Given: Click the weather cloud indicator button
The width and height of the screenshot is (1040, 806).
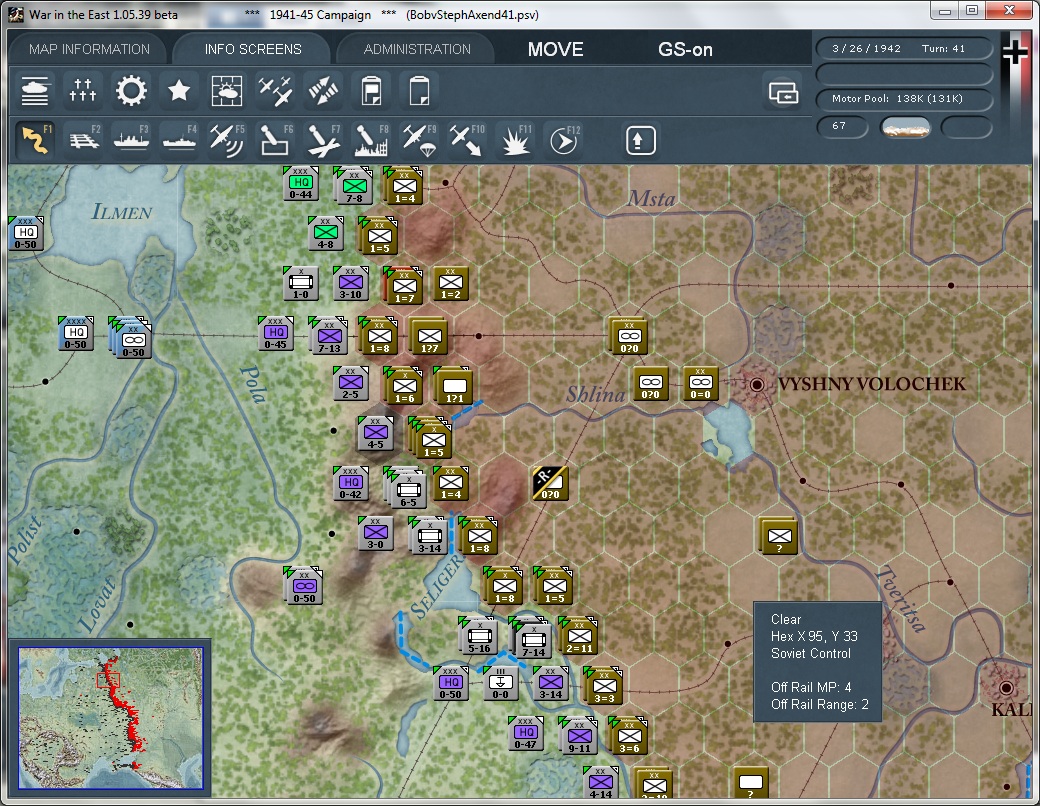Looking at the screenshot, I should (x=905, y=127).
